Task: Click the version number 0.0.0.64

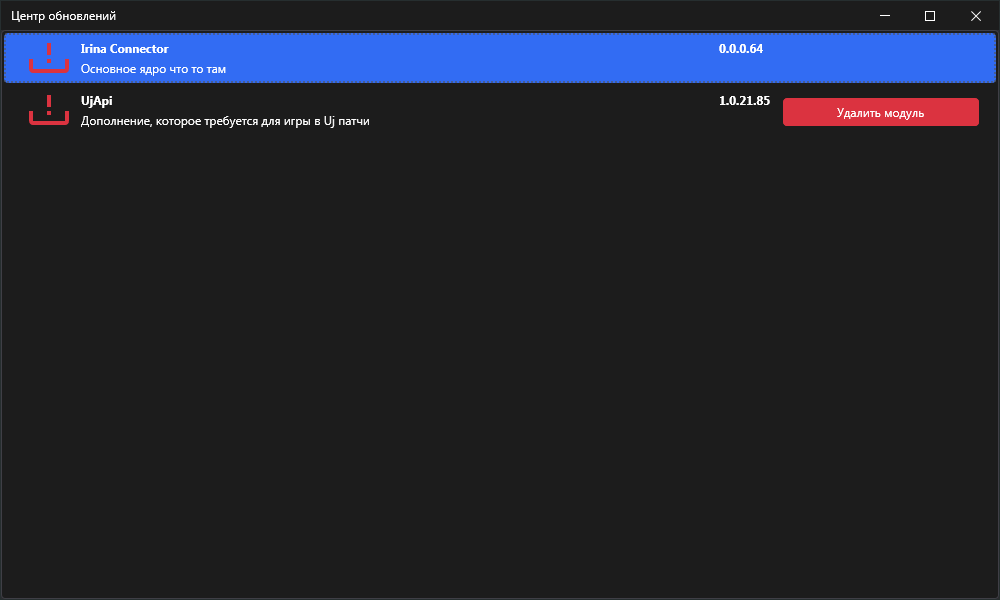Action: [x=740, y=49]
